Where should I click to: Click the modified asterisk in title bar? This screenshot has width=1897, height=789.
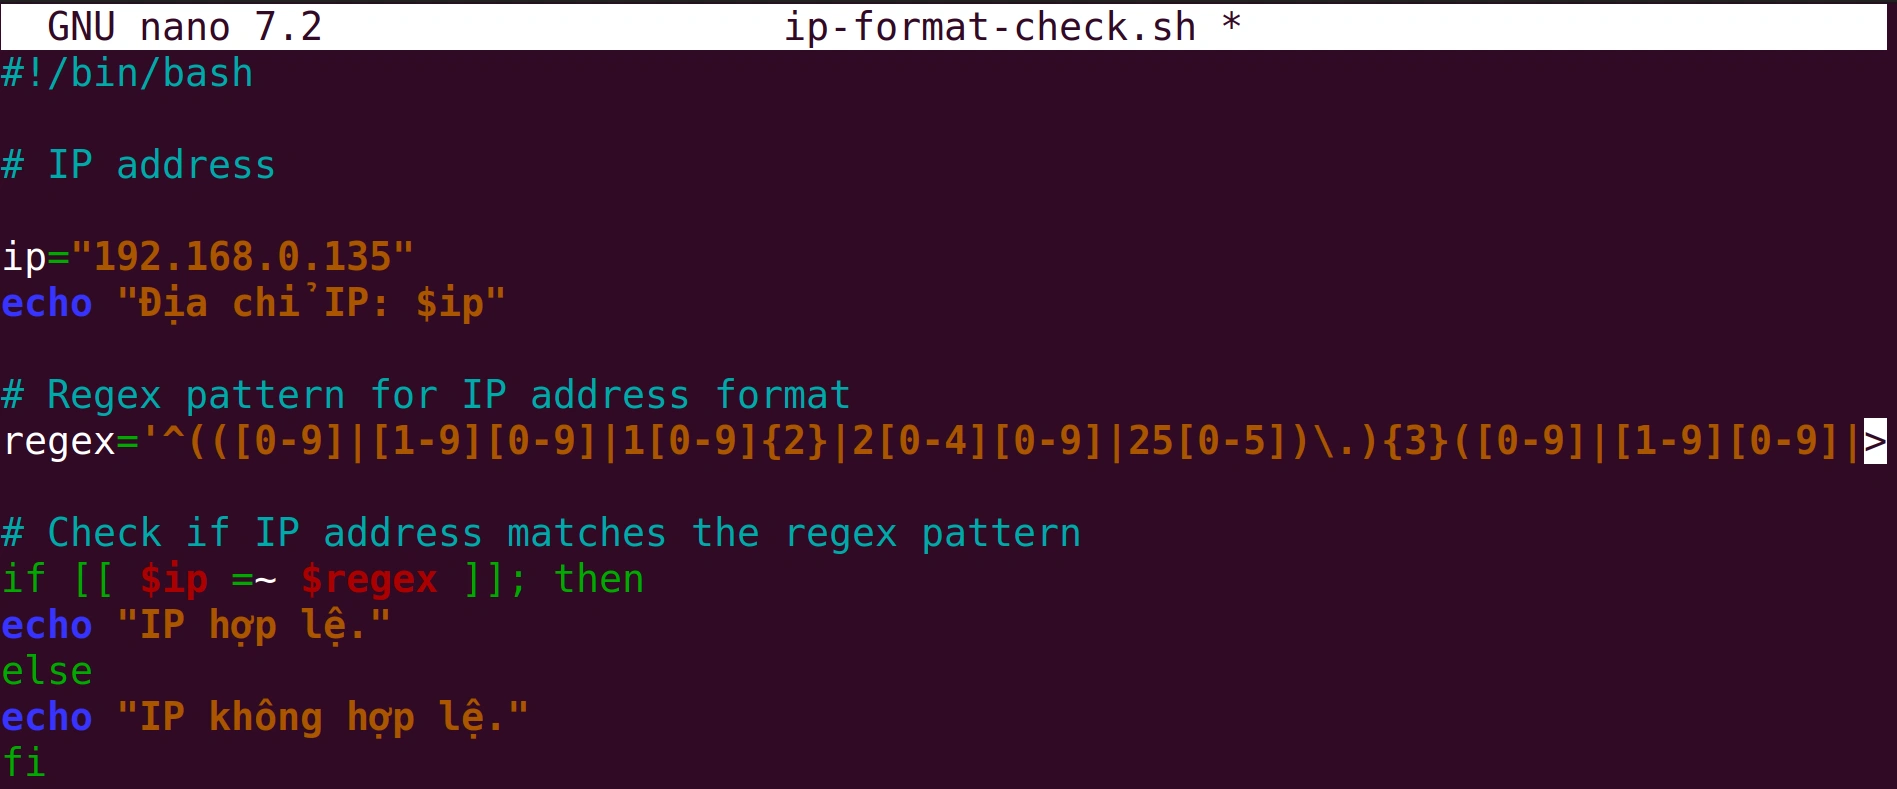tap(1232, 25)
